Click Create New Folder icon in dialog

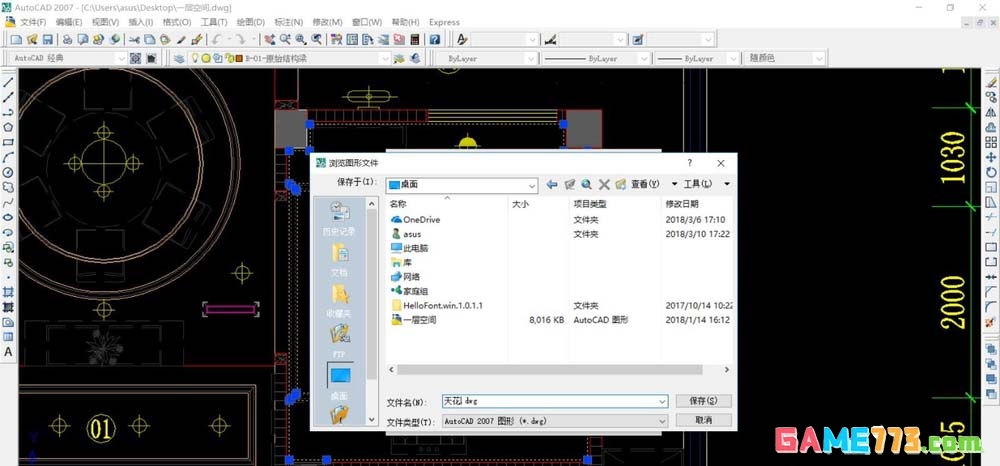click(x=621, y=184)
